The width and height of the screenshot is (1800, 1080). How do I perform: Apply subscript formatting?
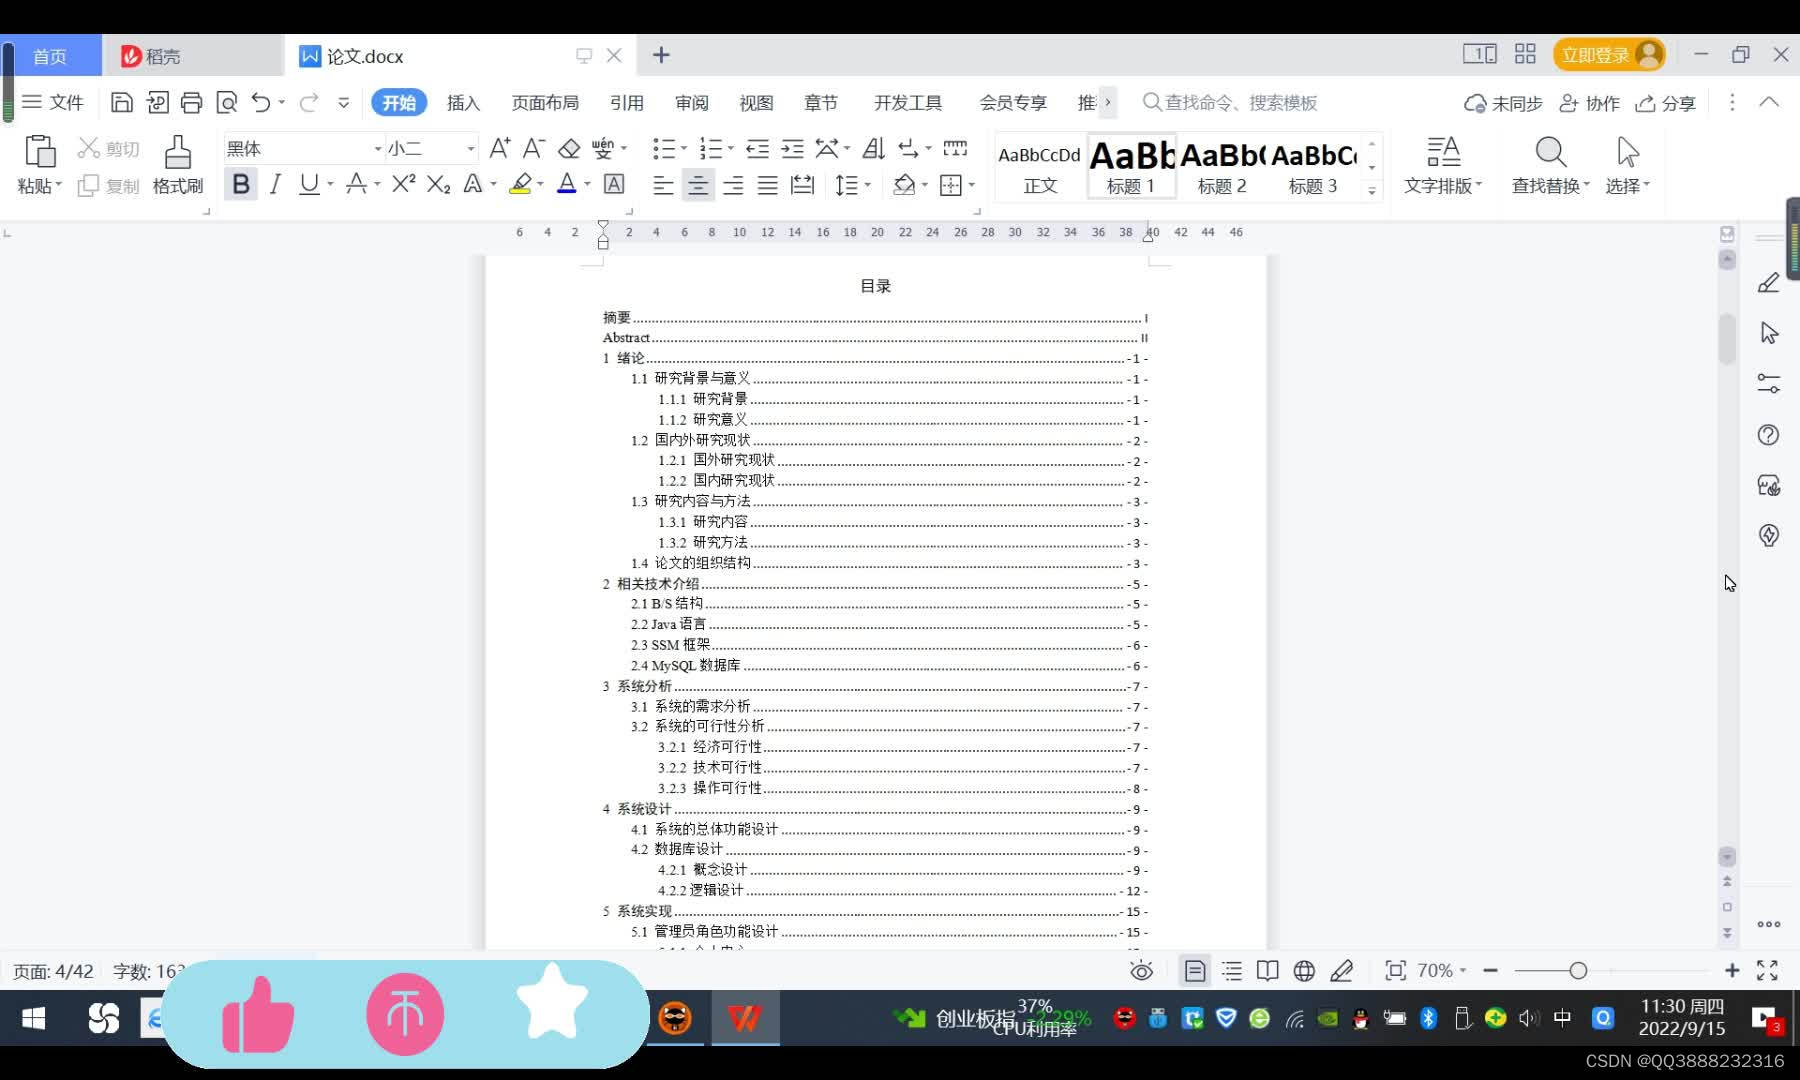pyautogui.click(x=438, y=184)
